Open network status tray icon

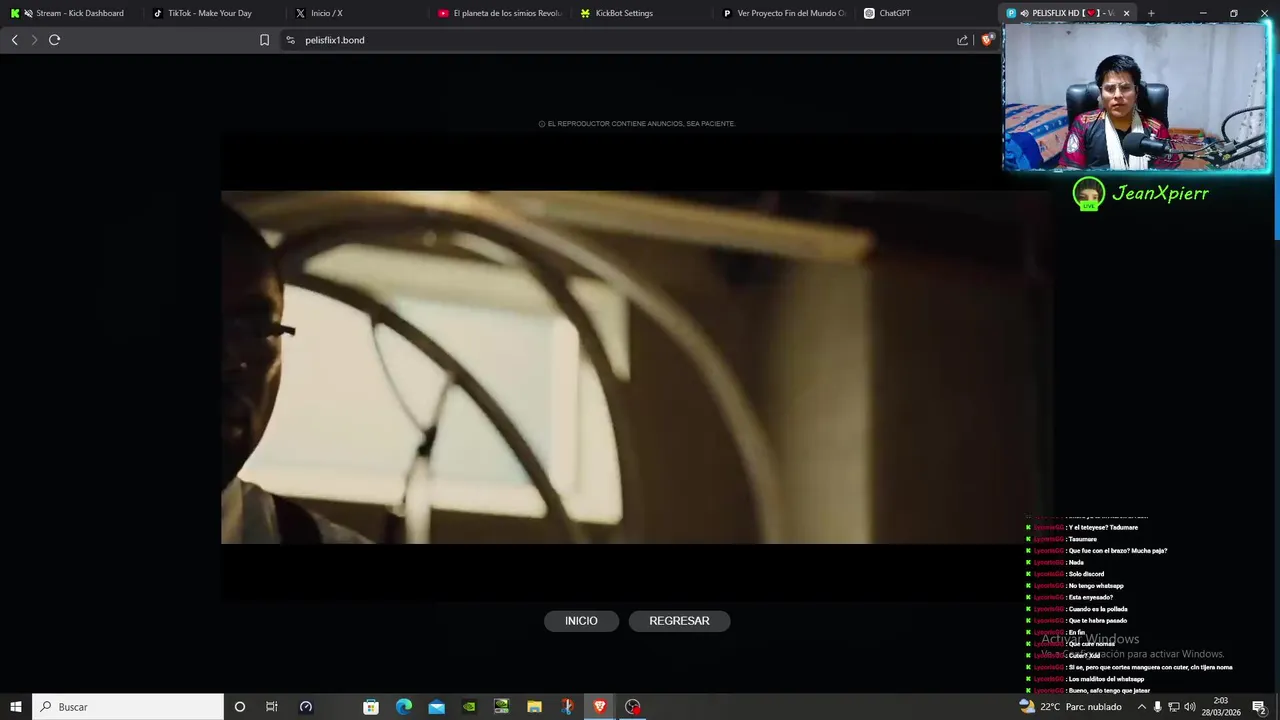pos(1174,707)
